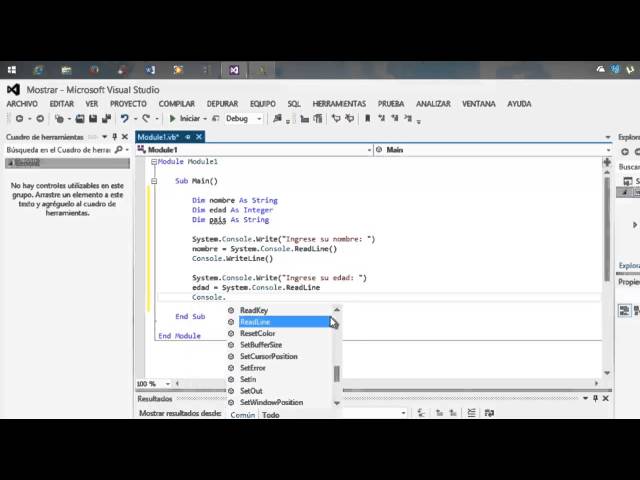Open the EDITAR menu
640x480 pixels.
[62, 104]
